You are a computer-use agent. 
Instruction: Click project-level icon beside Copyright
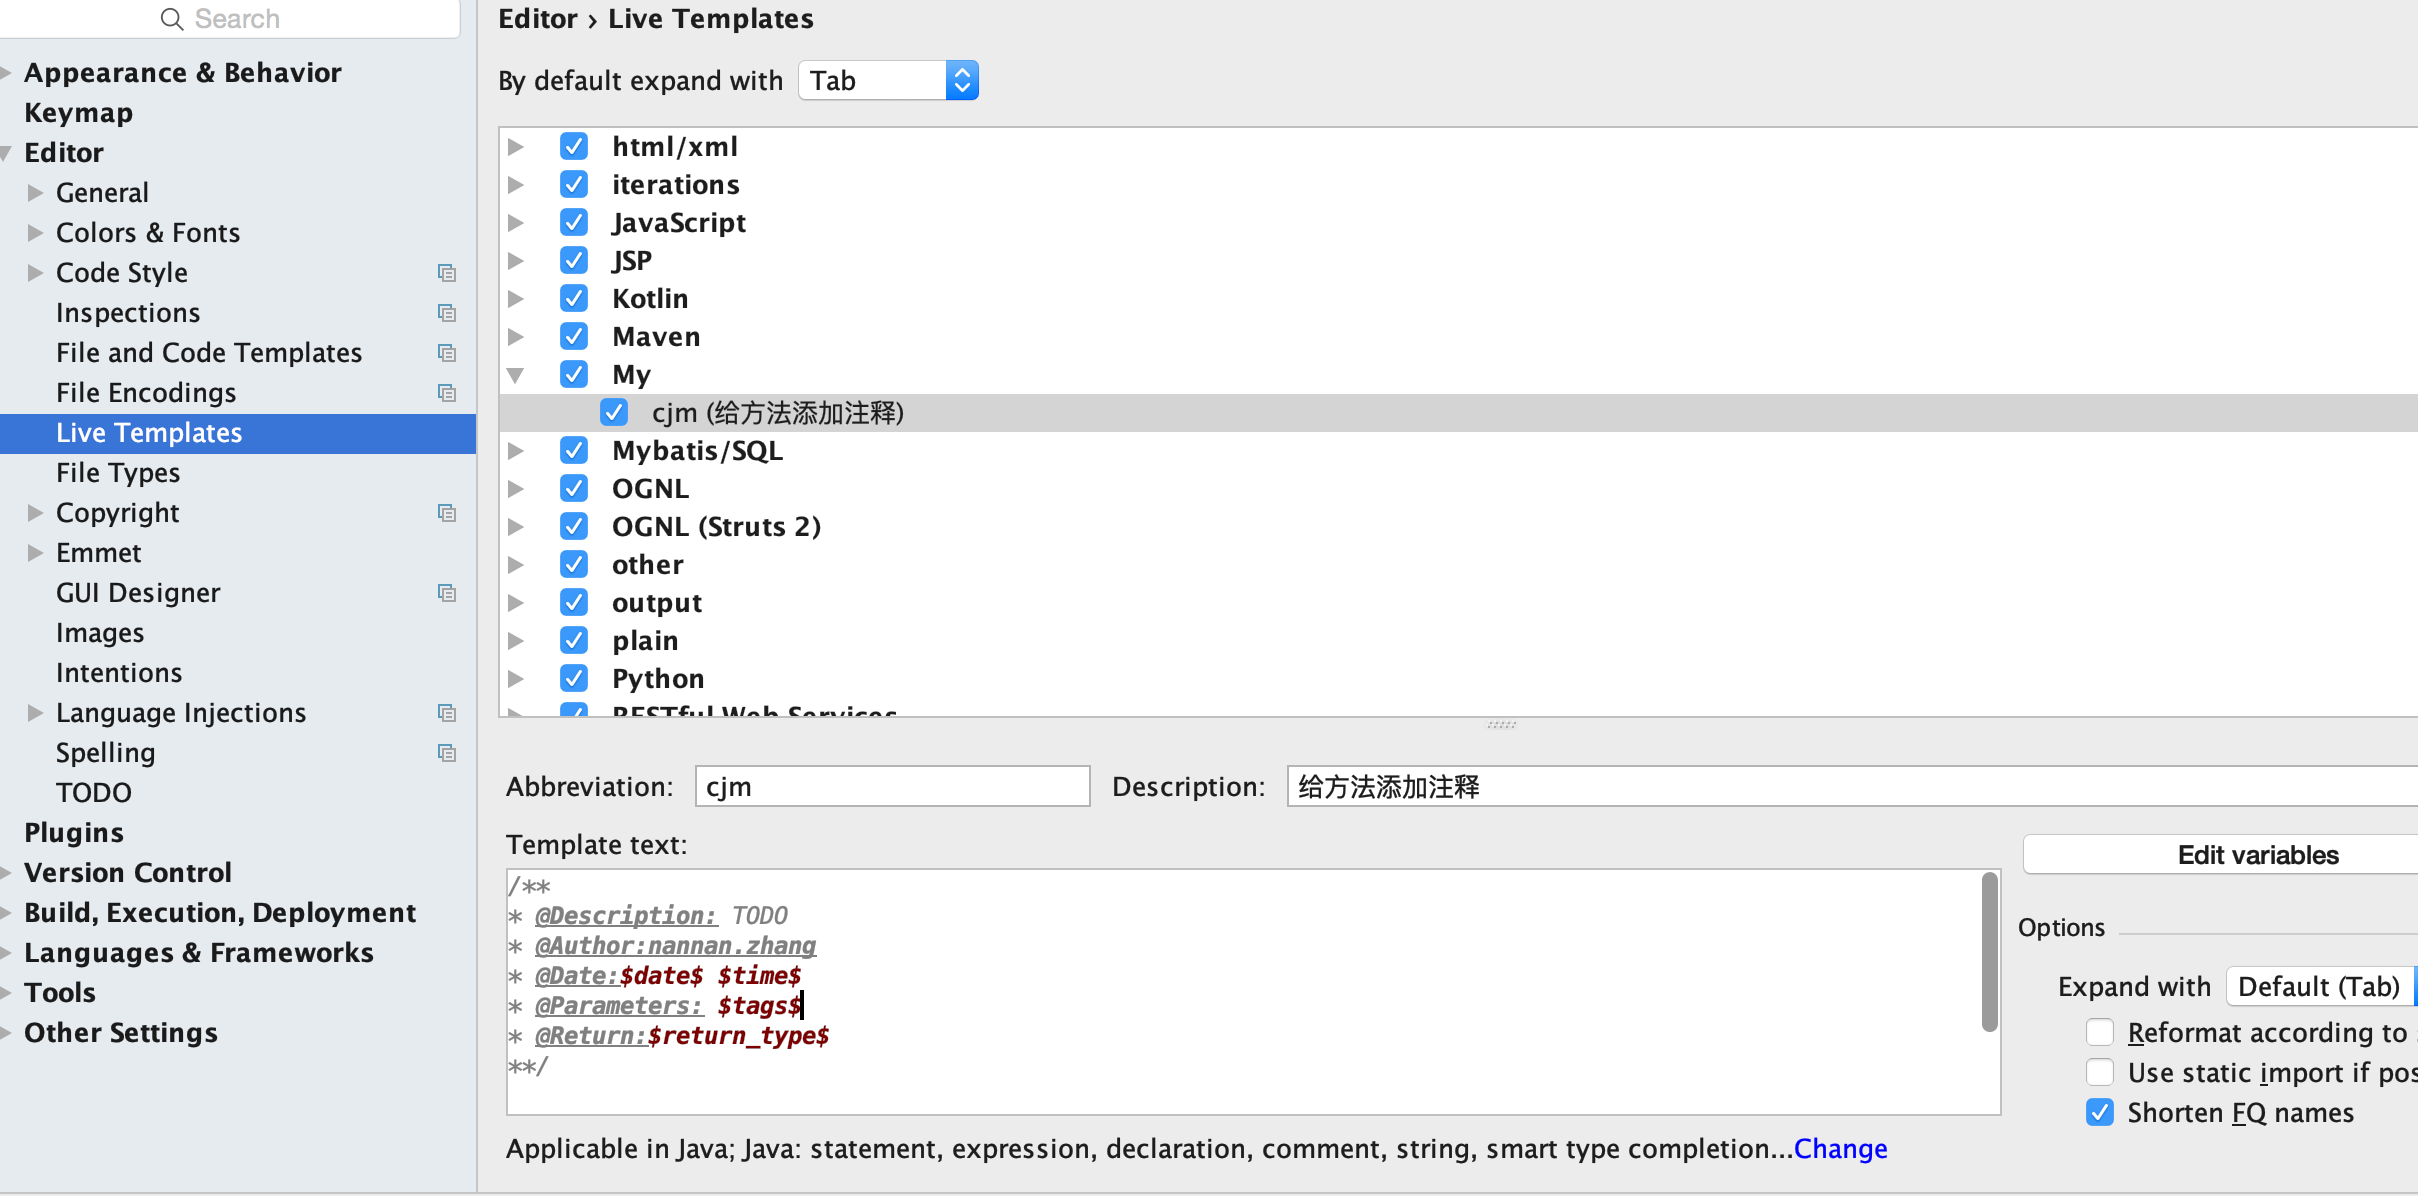447,513
